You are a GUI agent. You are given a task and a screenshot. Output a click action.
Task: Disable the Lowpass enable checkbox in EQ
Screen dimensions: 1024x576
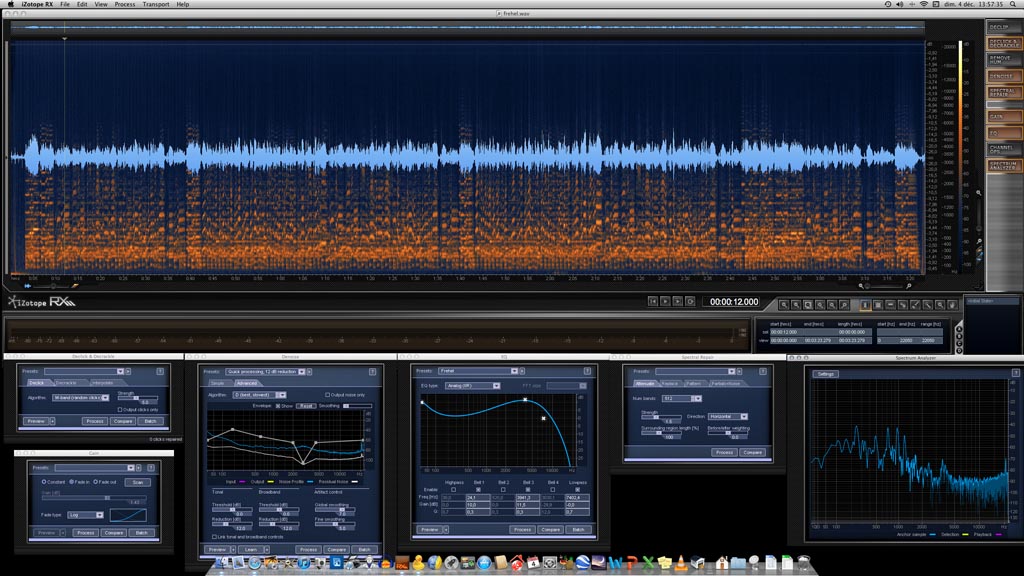point(577,489)
